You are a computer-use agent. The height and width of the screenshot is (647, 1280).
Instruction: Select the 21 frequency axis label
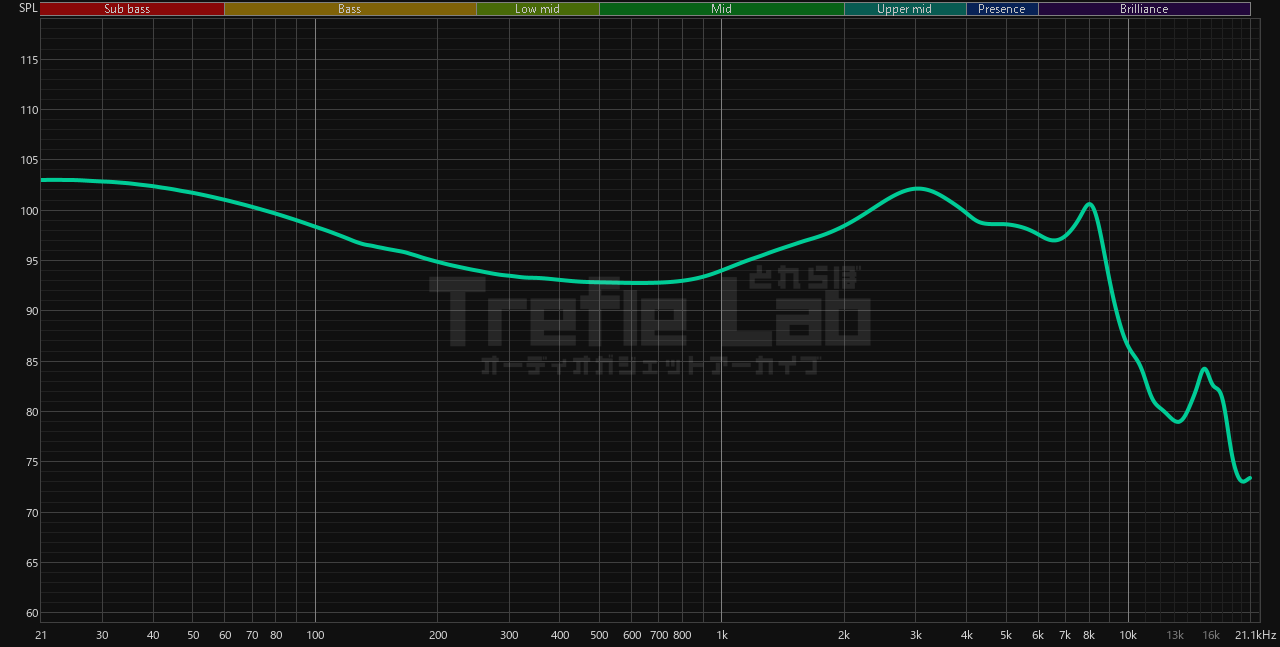41,635
